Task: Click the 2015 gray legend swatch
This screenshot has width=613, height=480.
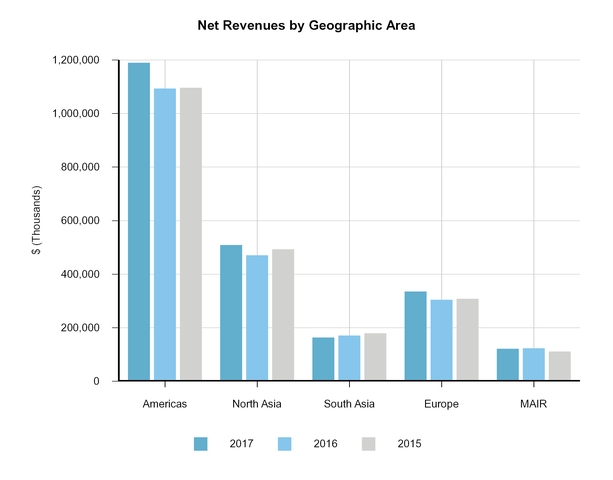Action: pyautogui.click(x=369, y=443)
